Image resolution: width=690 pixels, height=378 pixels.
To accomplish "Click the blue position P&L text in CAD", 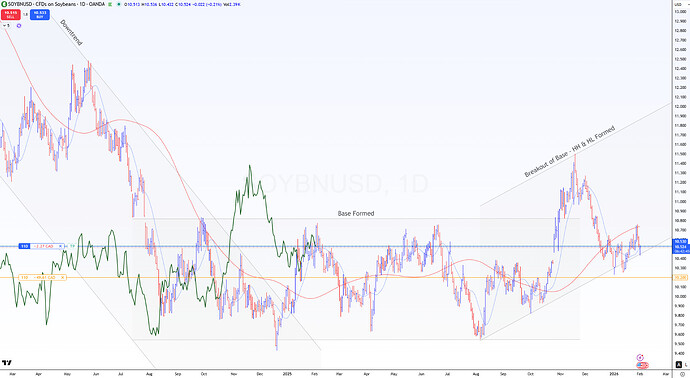I will (44, 246).
